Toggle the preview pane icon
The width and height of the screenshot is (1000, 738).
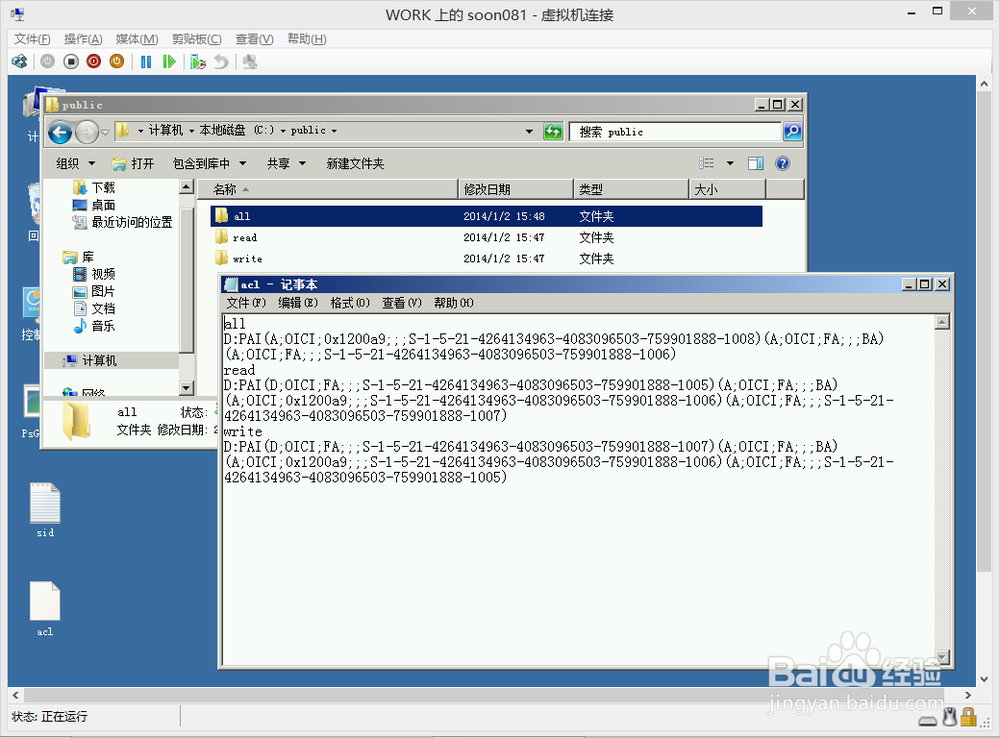click(756, 163)
